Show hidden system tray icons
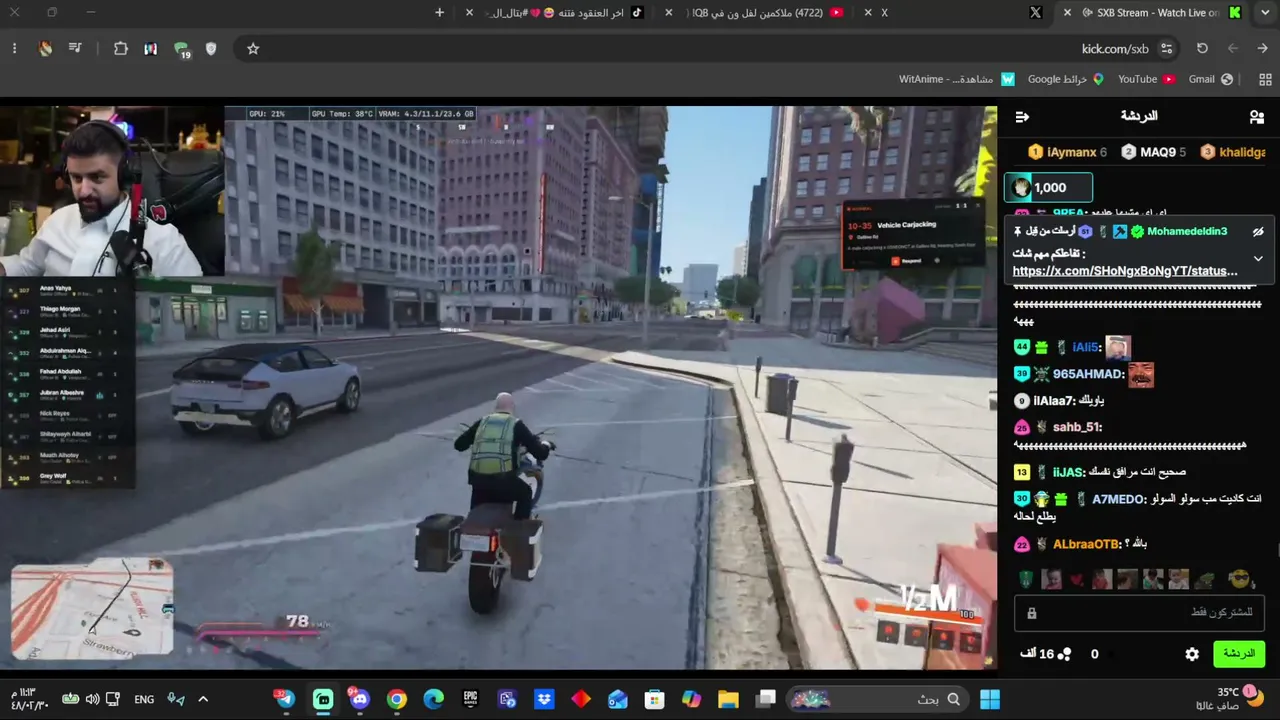Image resolution: width=1280 pixels, height=720 pixels. point(202,699)
